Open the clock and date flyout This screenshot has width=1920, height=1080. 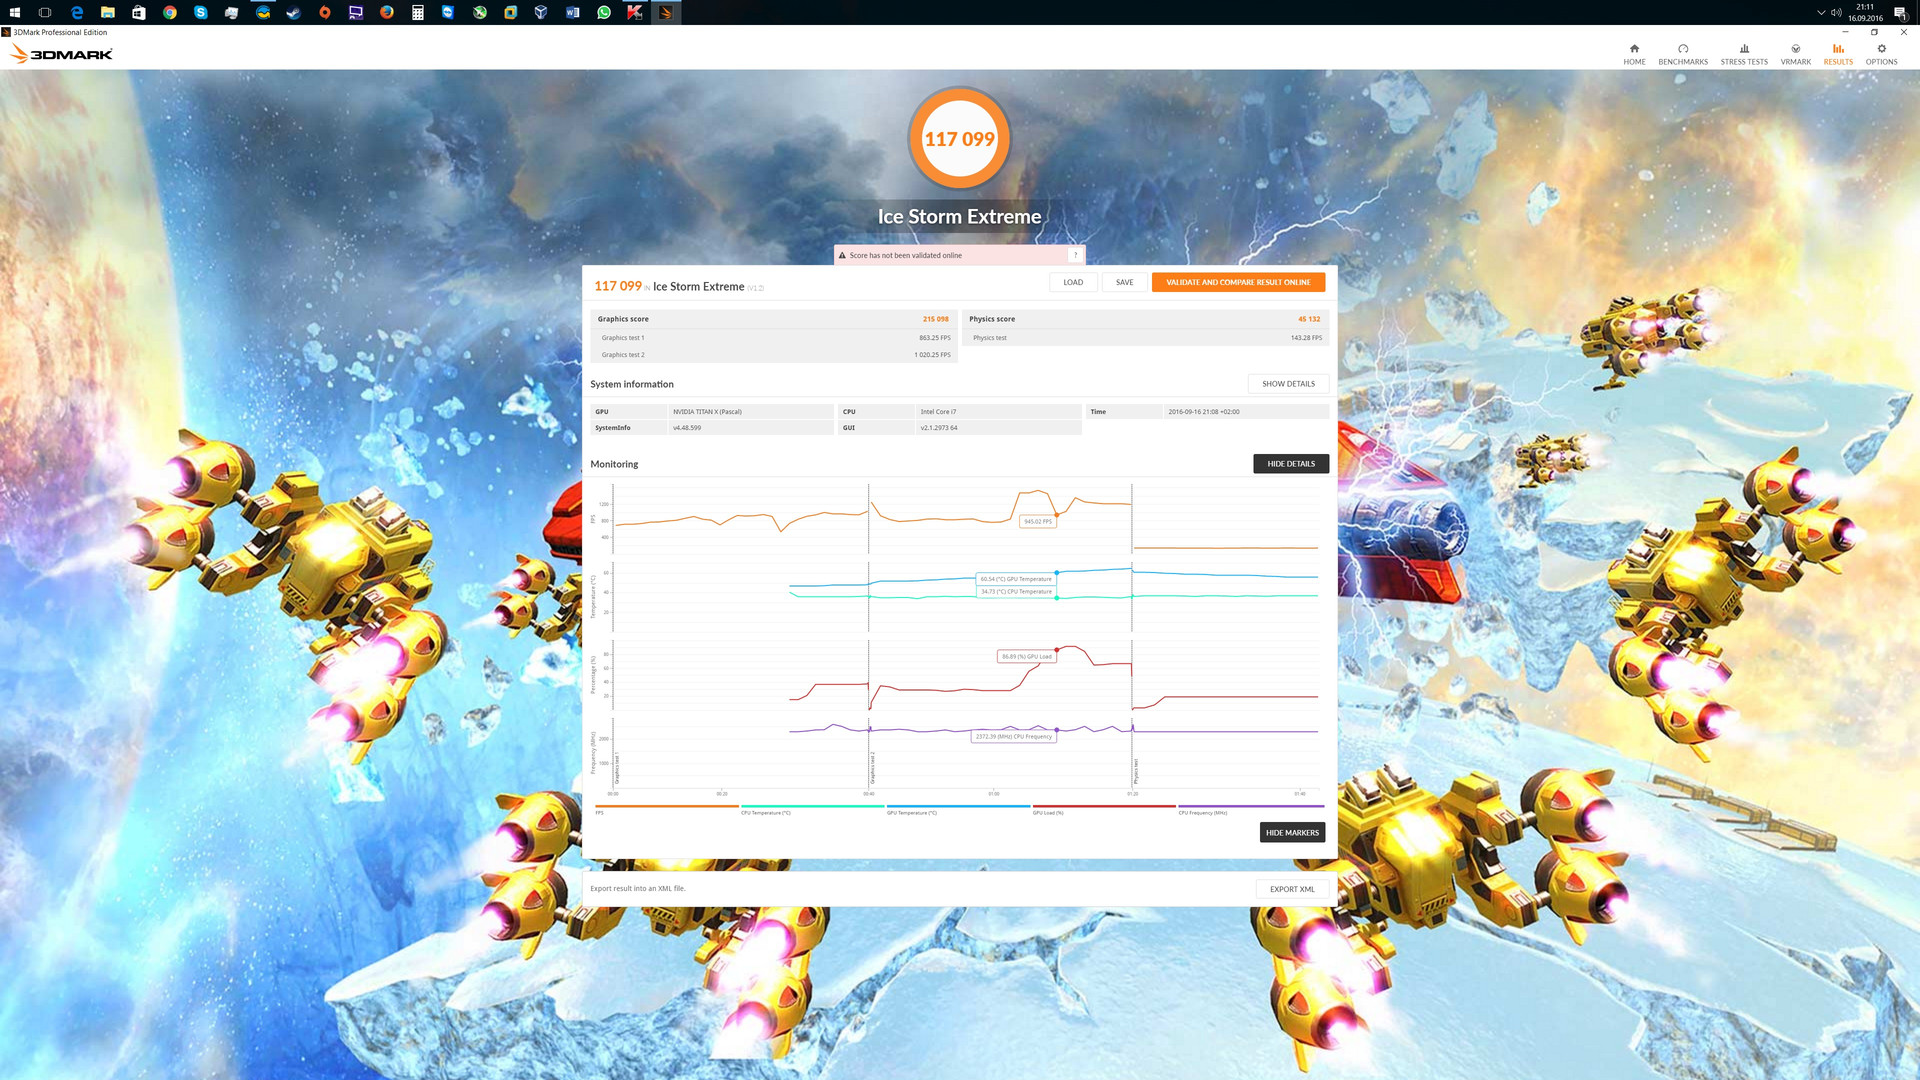tap(1866, 12)
